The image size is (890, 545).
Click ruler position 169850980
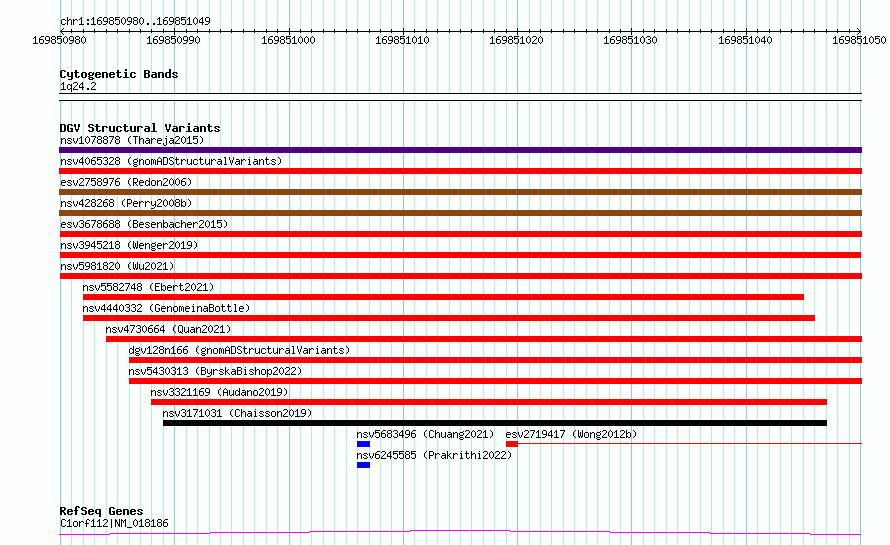(60, 40)
